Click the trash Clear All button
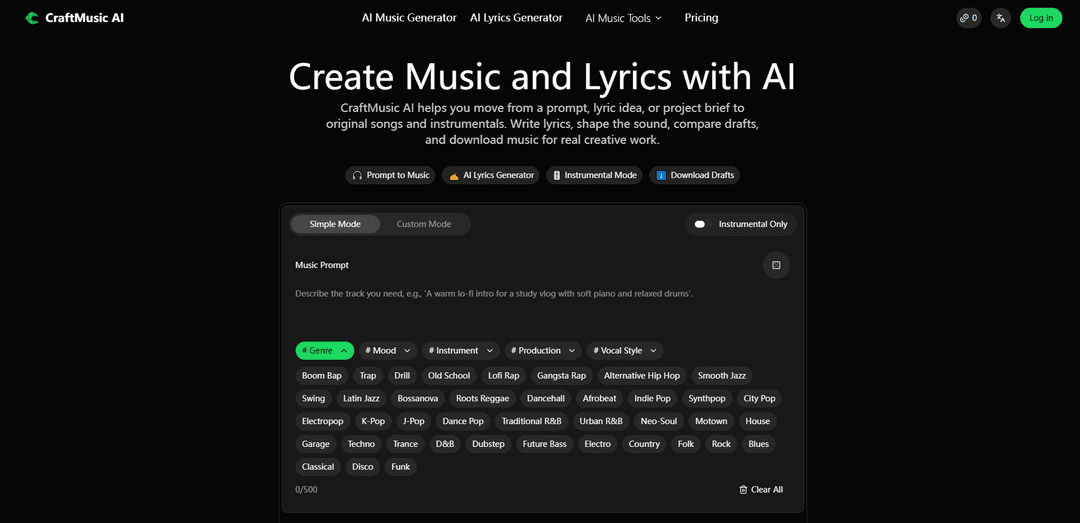This screenshot has width=1080, height=523. [761, 489]
